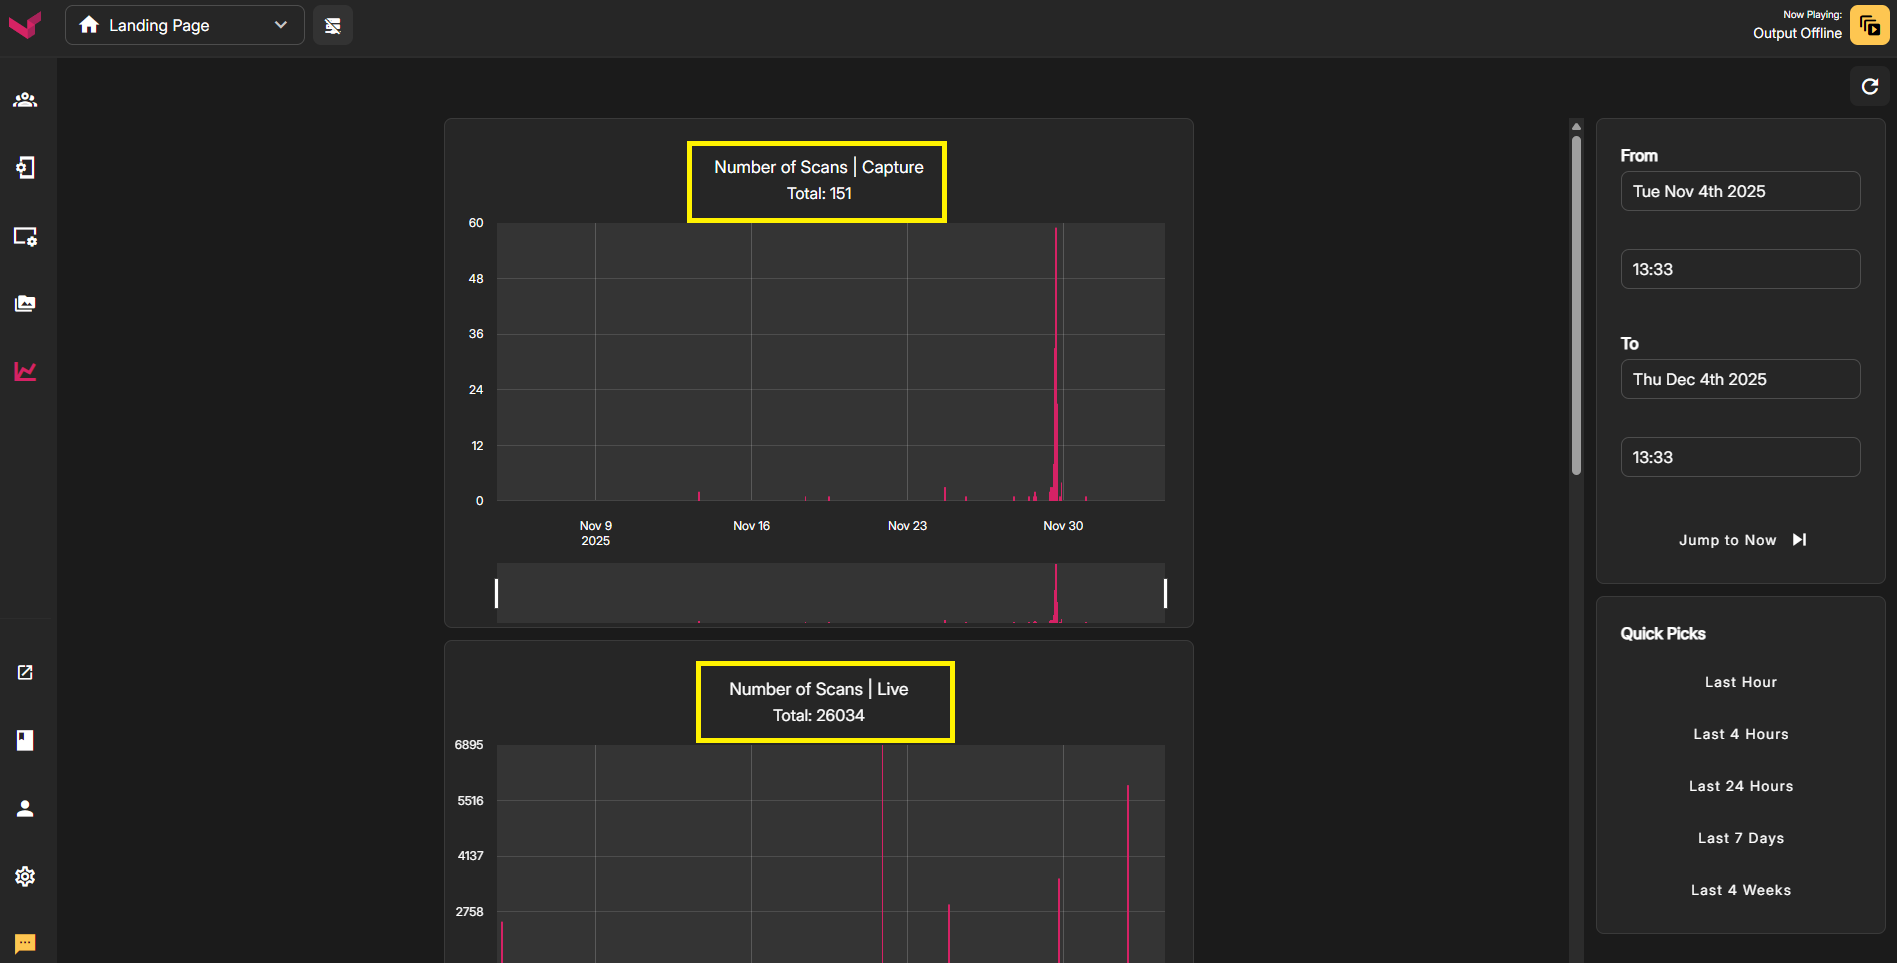Select Last 4 Hours quick pick
Image resolution: width=1897 pixels, height=963 pixels.
coord(1741,734)
